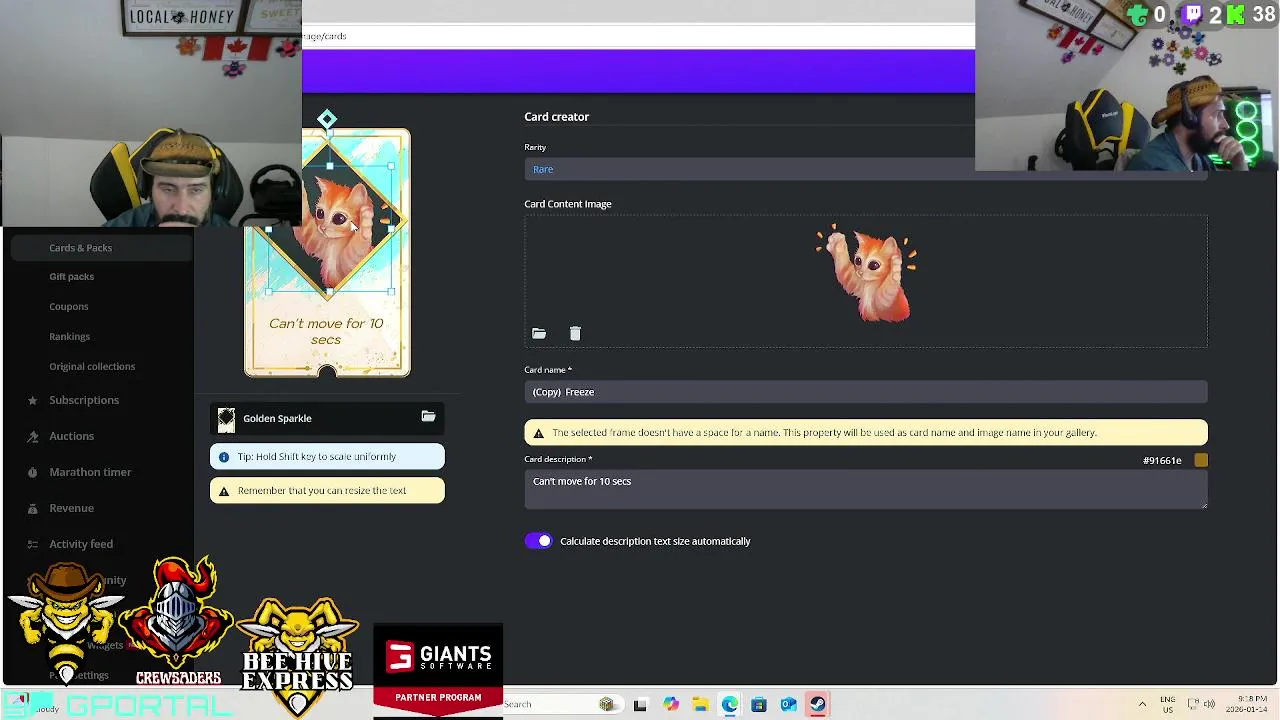Open Coupons menu item
The image size is (1280, 720).
tap(68, 307)
